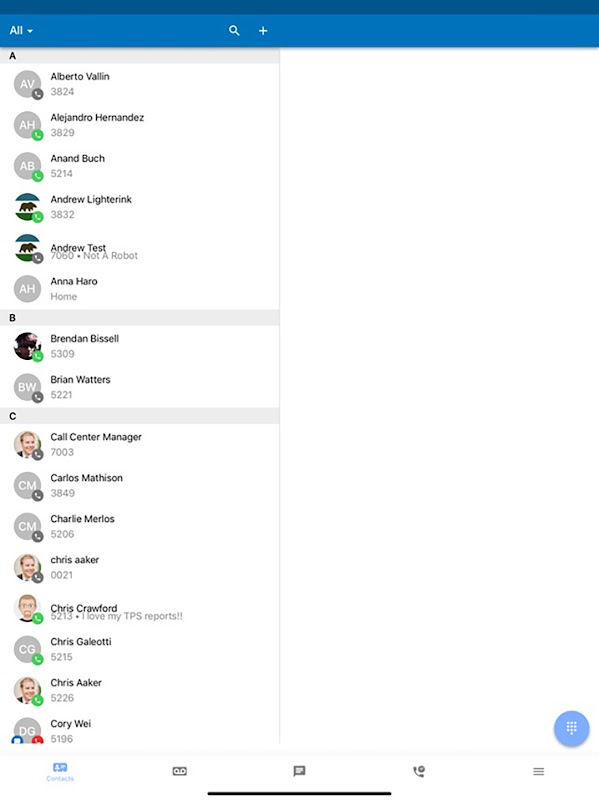Select Brendan Bissell's profile photo
The height and width of the screenshot is (800, 599).
(28, 346)
